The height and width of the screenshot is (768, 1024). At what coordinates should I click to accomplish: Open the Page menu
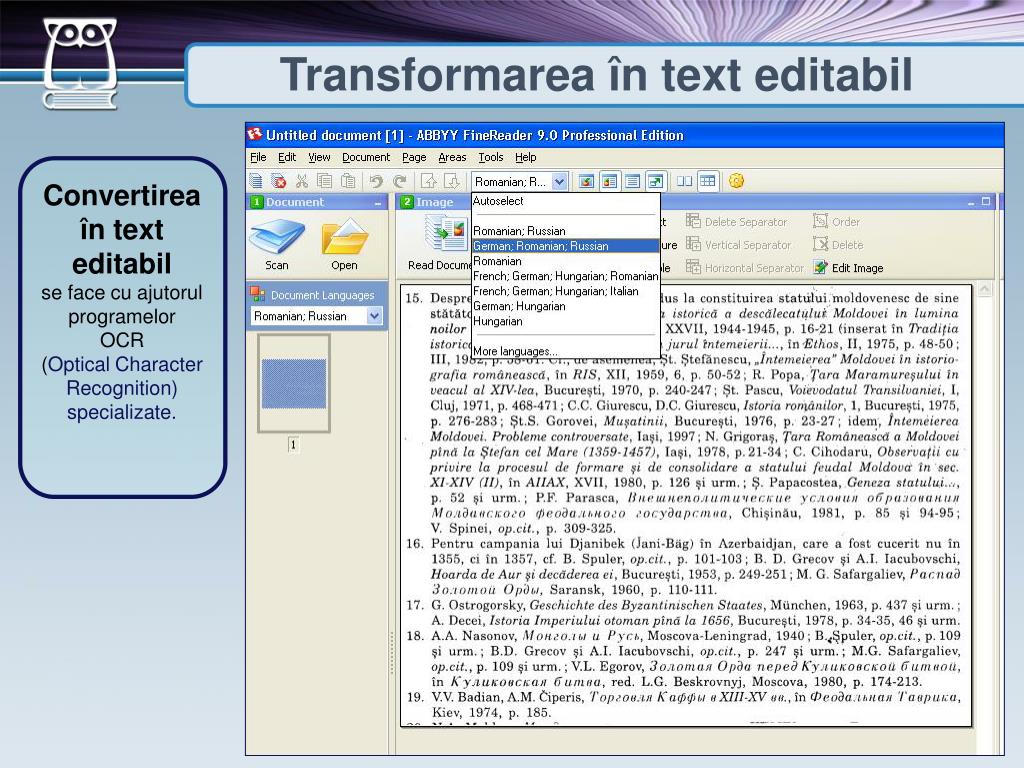414,157
